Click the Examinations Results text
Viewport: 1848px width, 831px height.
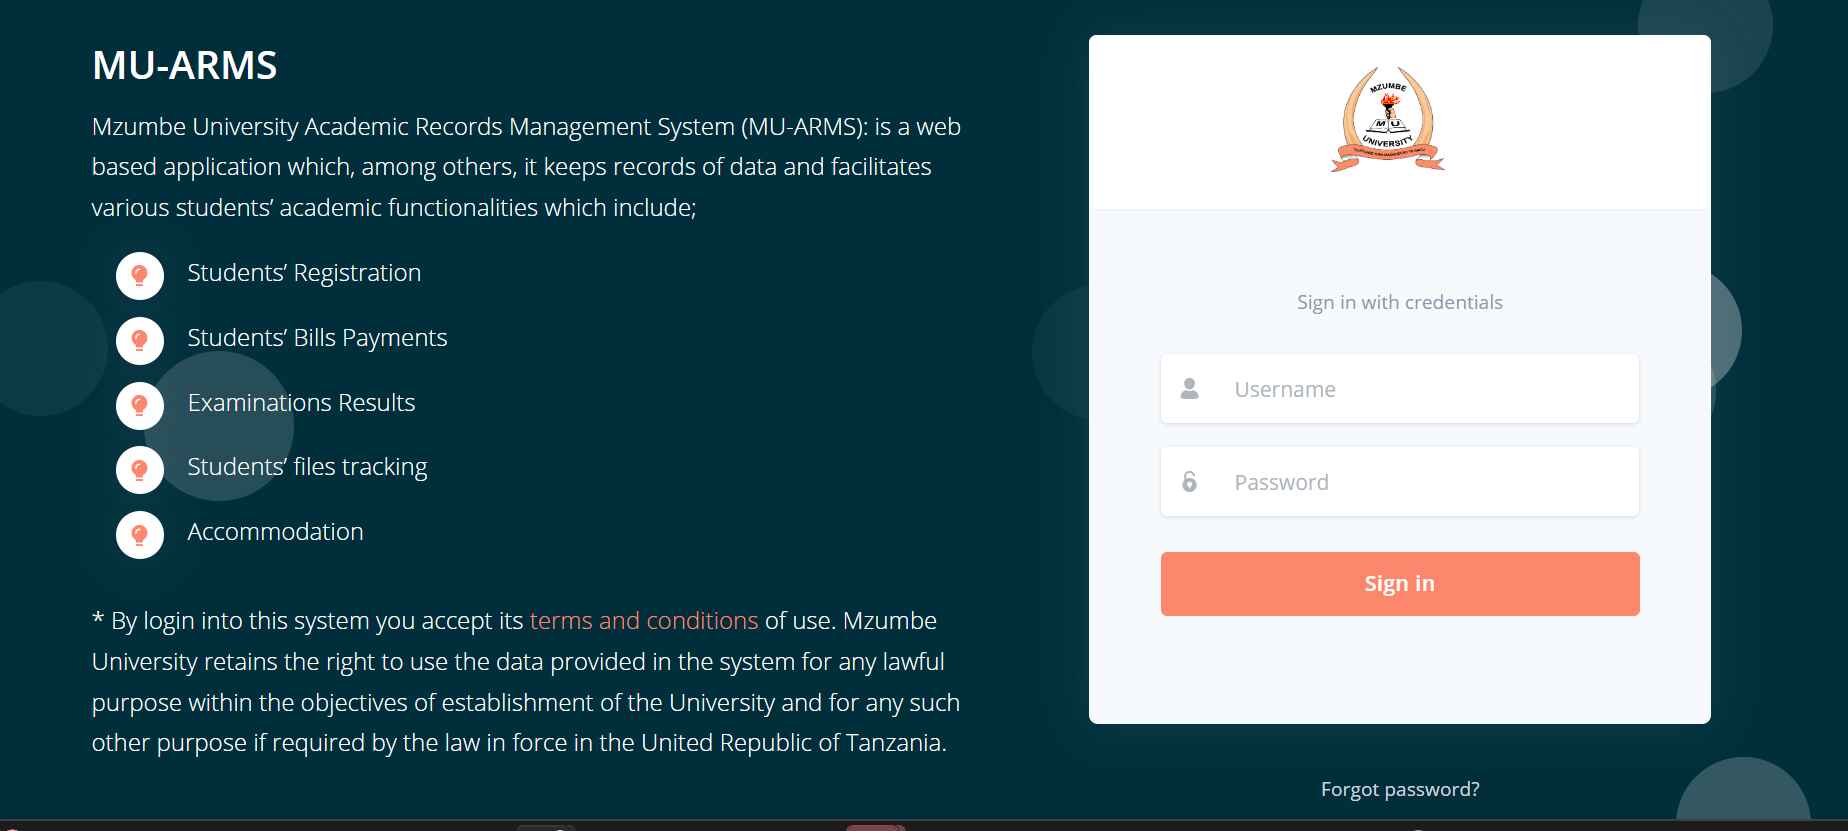301,403
